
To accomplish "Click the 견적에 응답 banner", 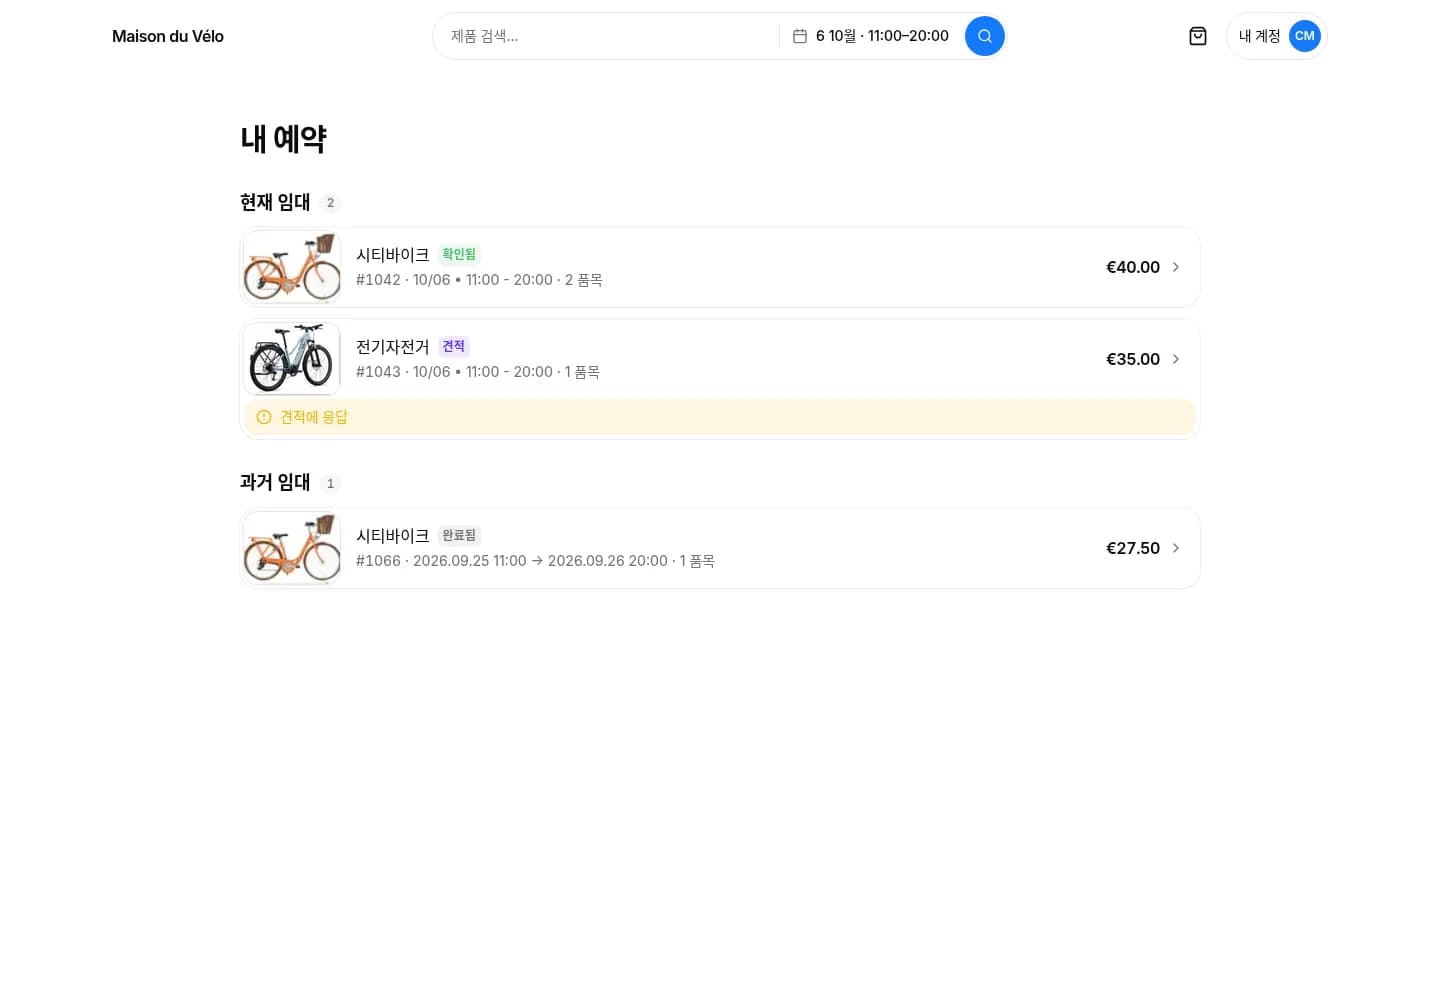I will [720, 417].
